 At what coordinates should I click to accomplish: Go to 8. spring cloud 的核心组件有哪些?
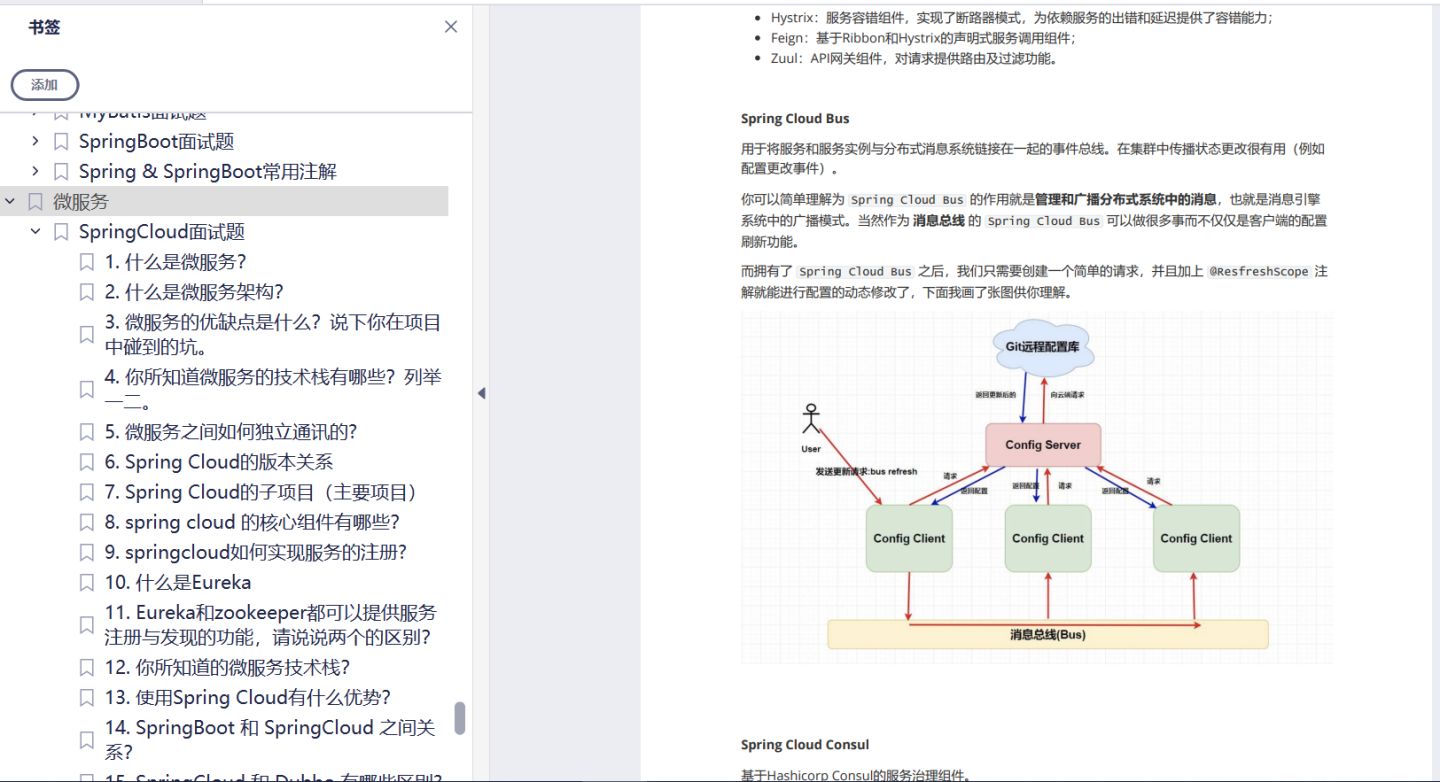coord(253,522)
